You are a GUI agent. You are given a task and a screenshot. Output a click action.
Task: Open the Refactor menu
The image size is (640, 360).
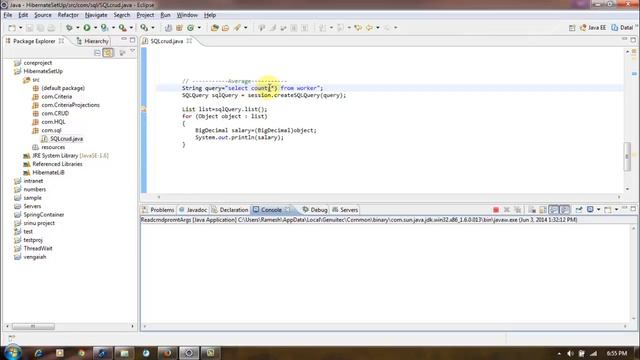(x=68, y=15)
